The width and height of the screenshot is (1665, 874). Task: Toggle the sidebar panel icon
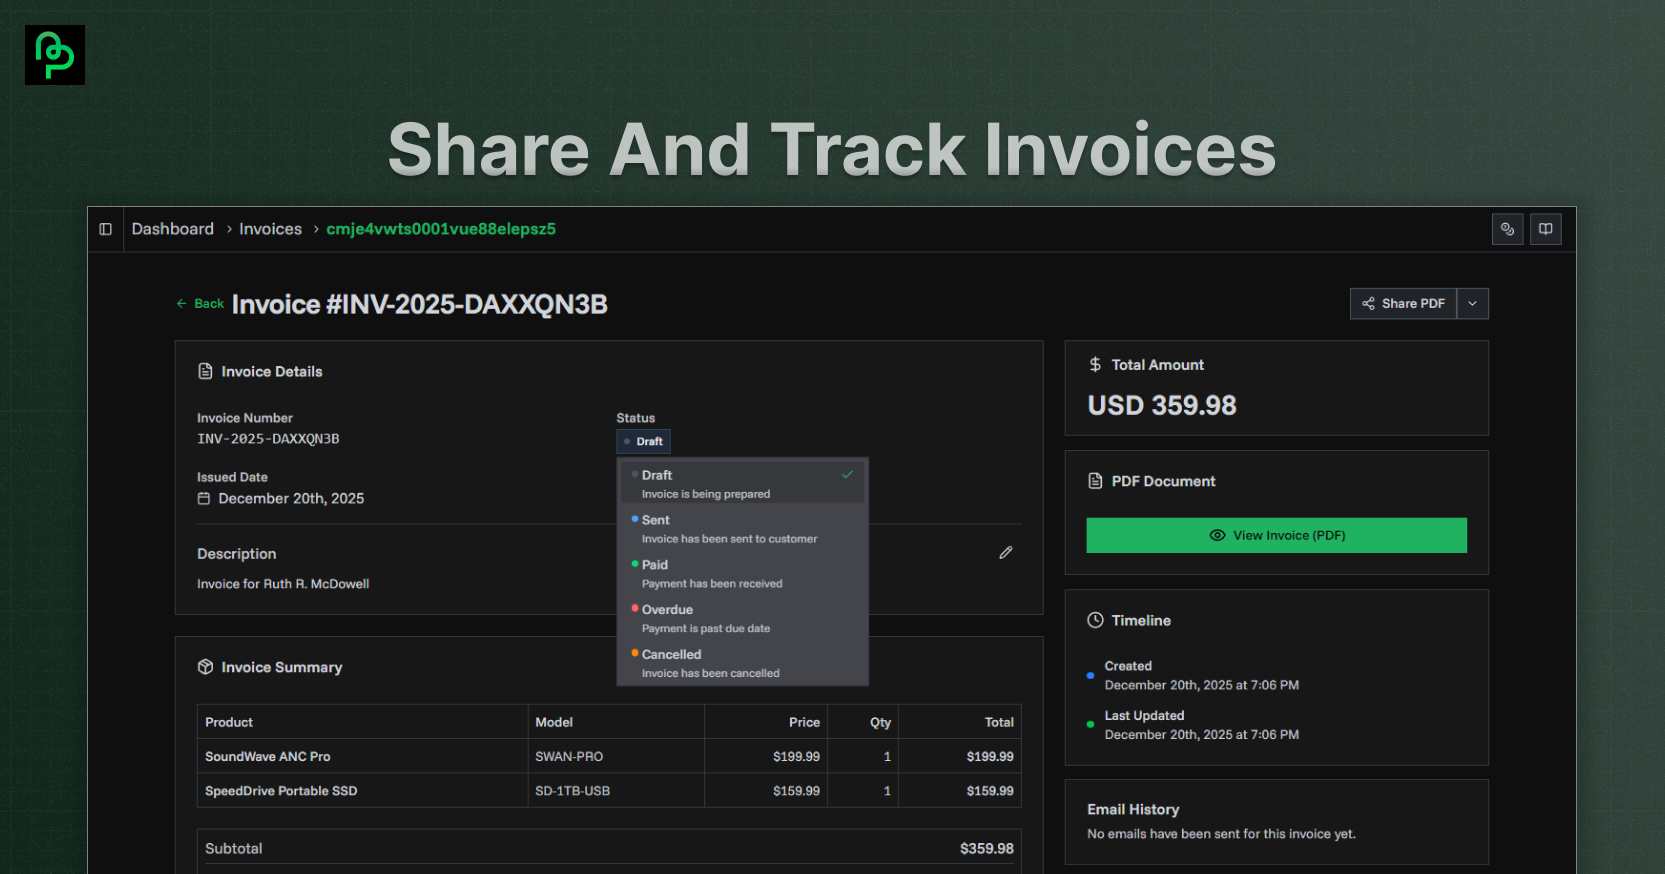(x=105, y=229)
